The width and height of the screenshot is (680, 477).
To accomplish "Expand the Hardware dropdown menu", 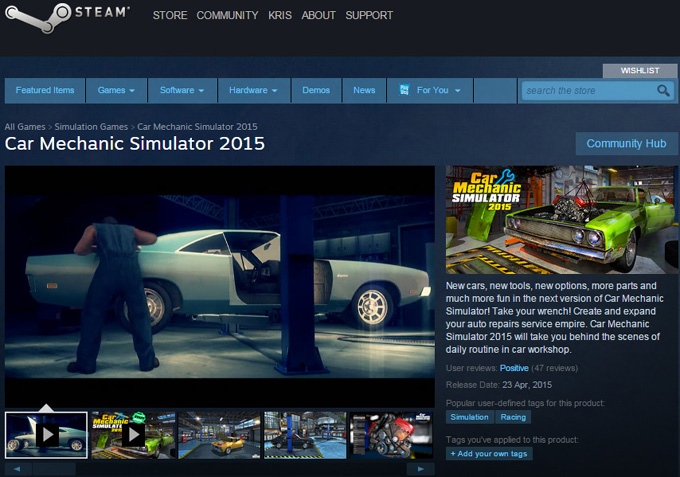I will 253,90.
